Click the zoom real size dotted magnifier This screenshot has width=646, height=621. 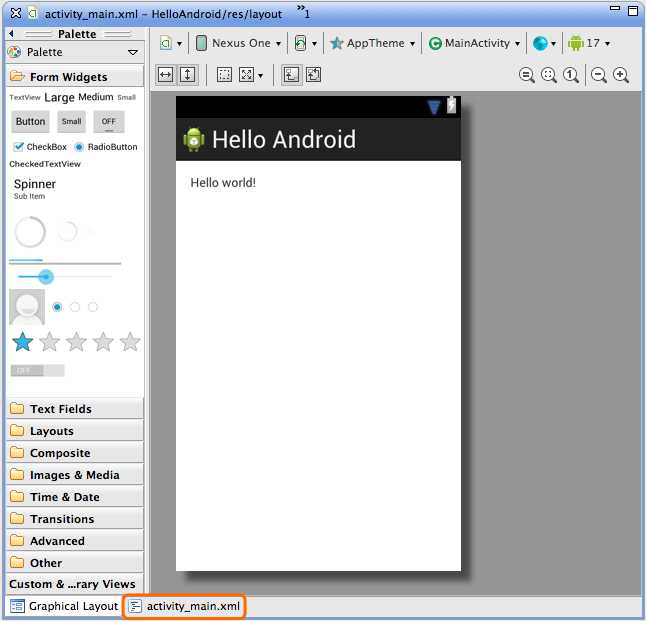tap(549, 75)
